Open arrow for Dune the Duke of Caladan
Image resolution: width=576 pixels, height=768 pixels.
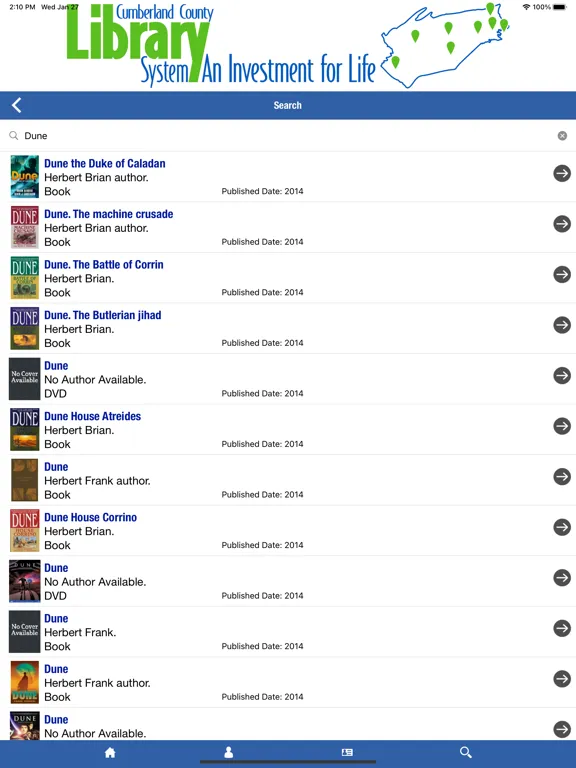pos(562,173)
